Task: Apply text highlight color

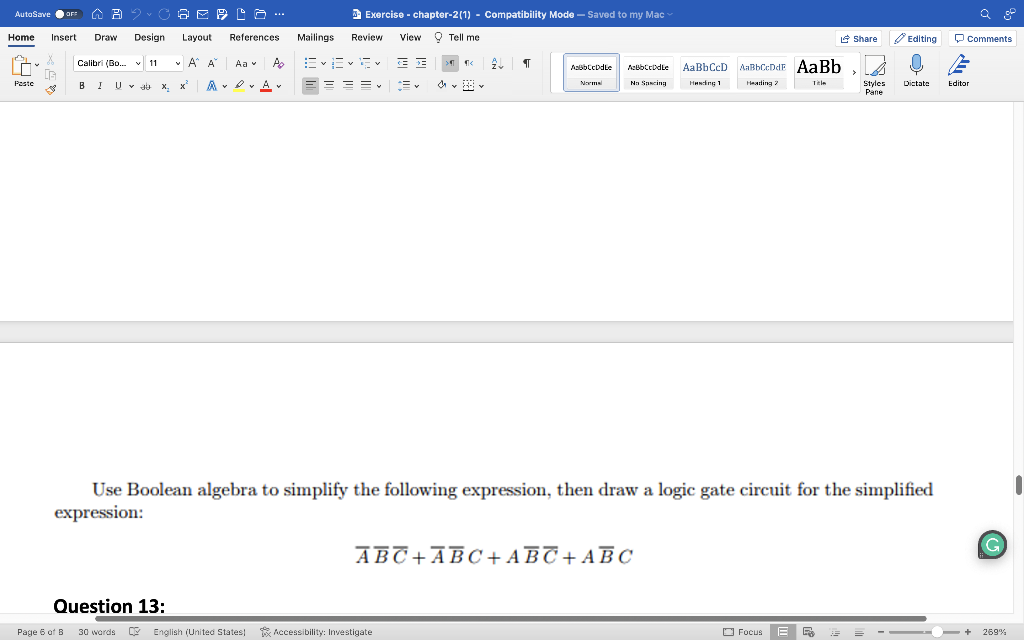Action: pyautogui.click(x=240, y=86)
